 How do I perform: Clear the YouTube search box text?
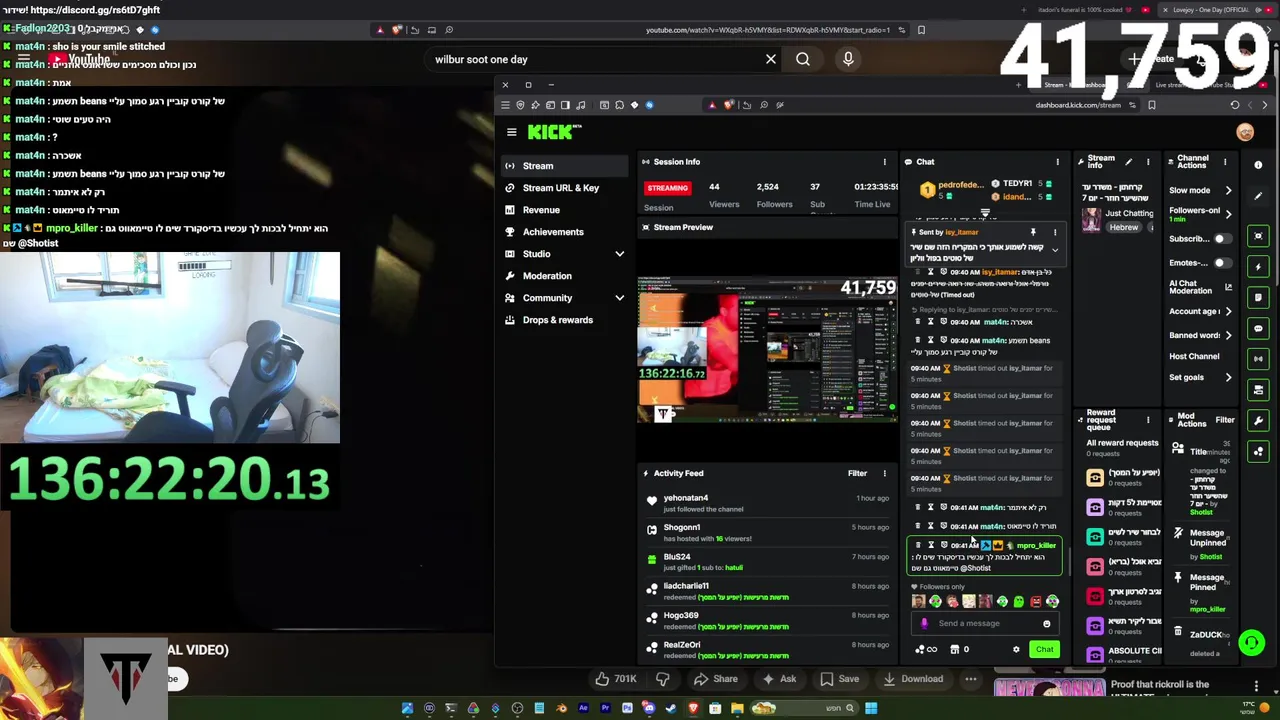tap(770, 59)
